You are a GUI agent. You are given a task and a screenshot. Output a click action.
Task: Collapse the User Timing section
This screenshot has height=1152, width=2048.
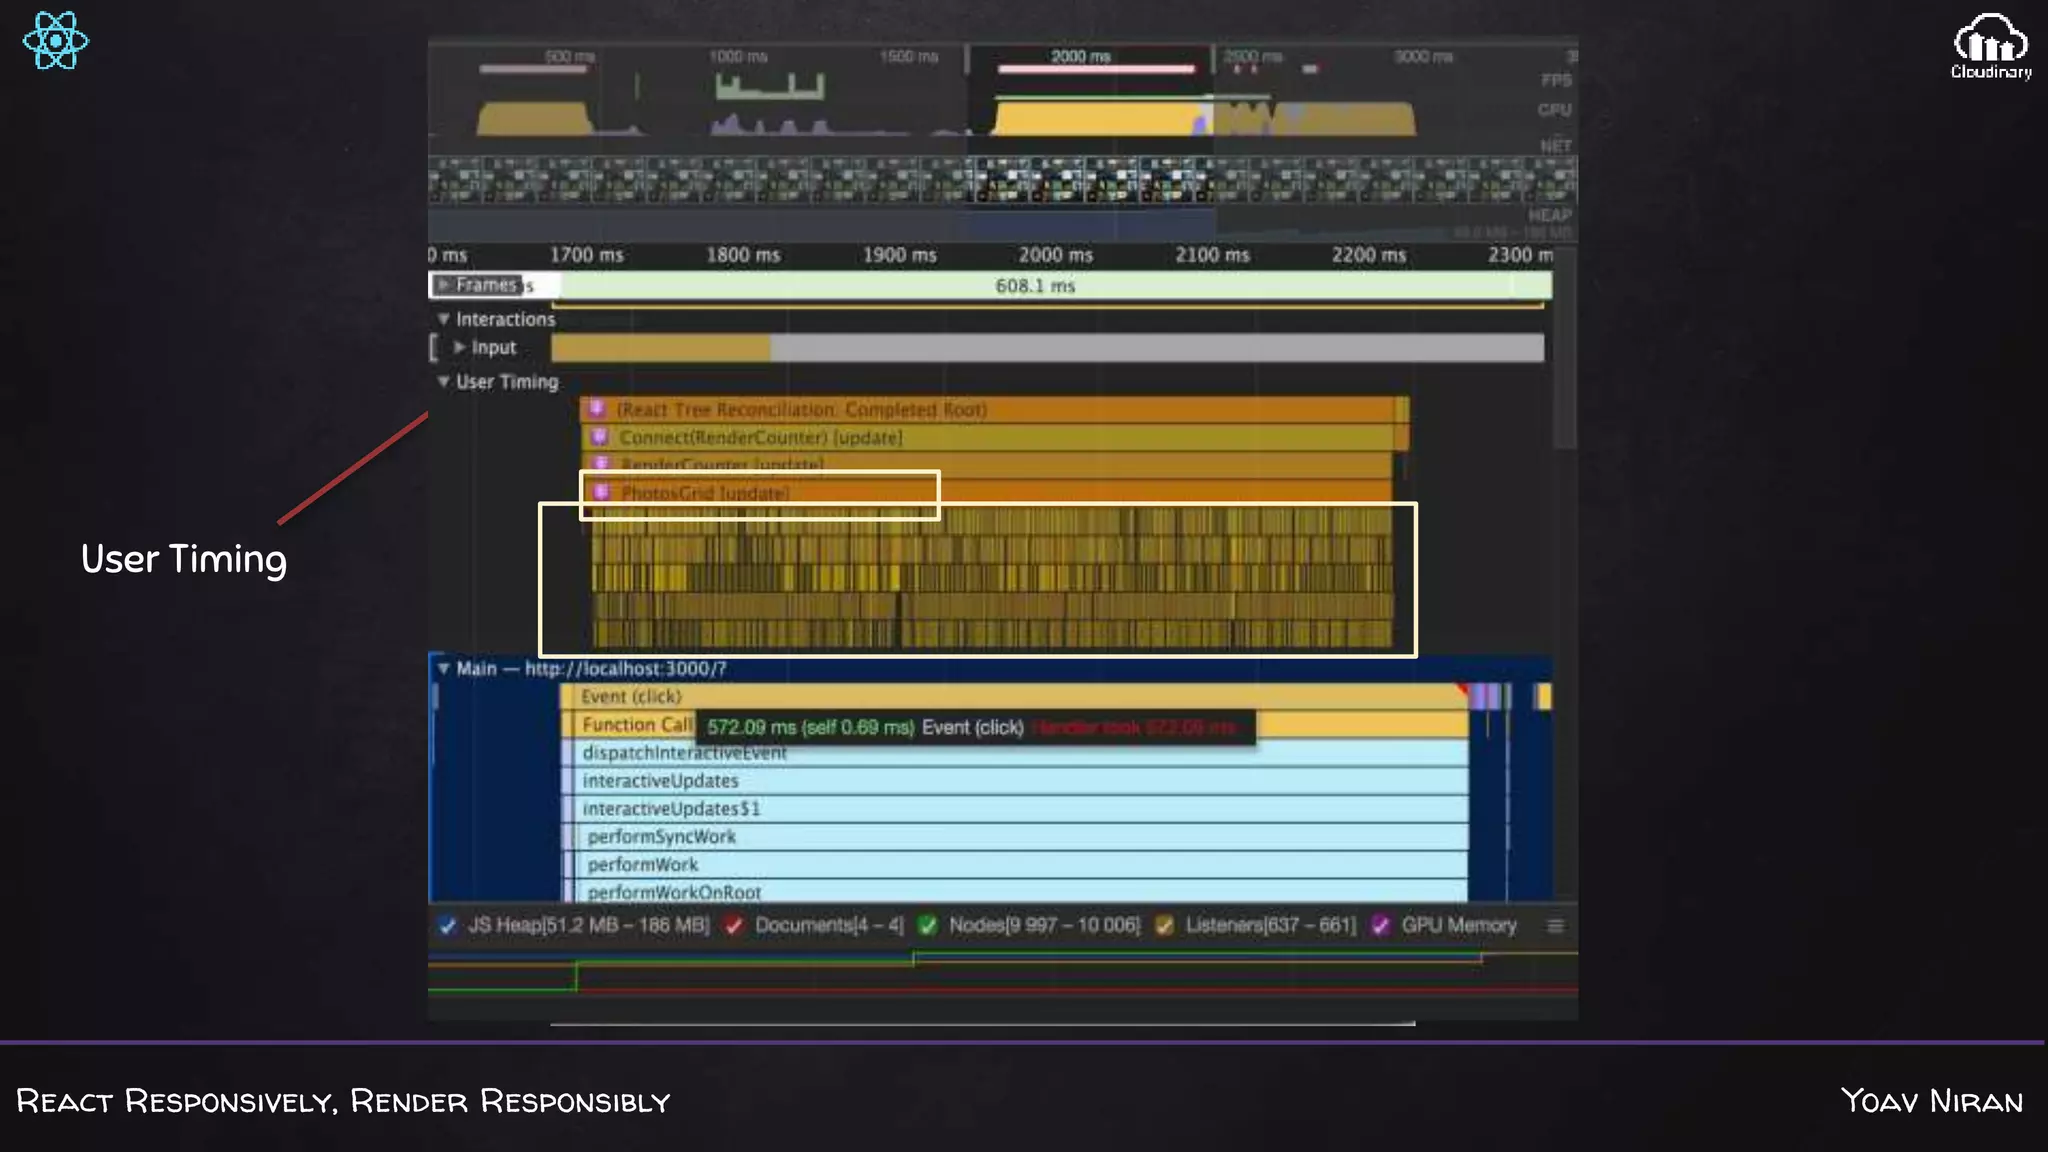click(443, 382)
